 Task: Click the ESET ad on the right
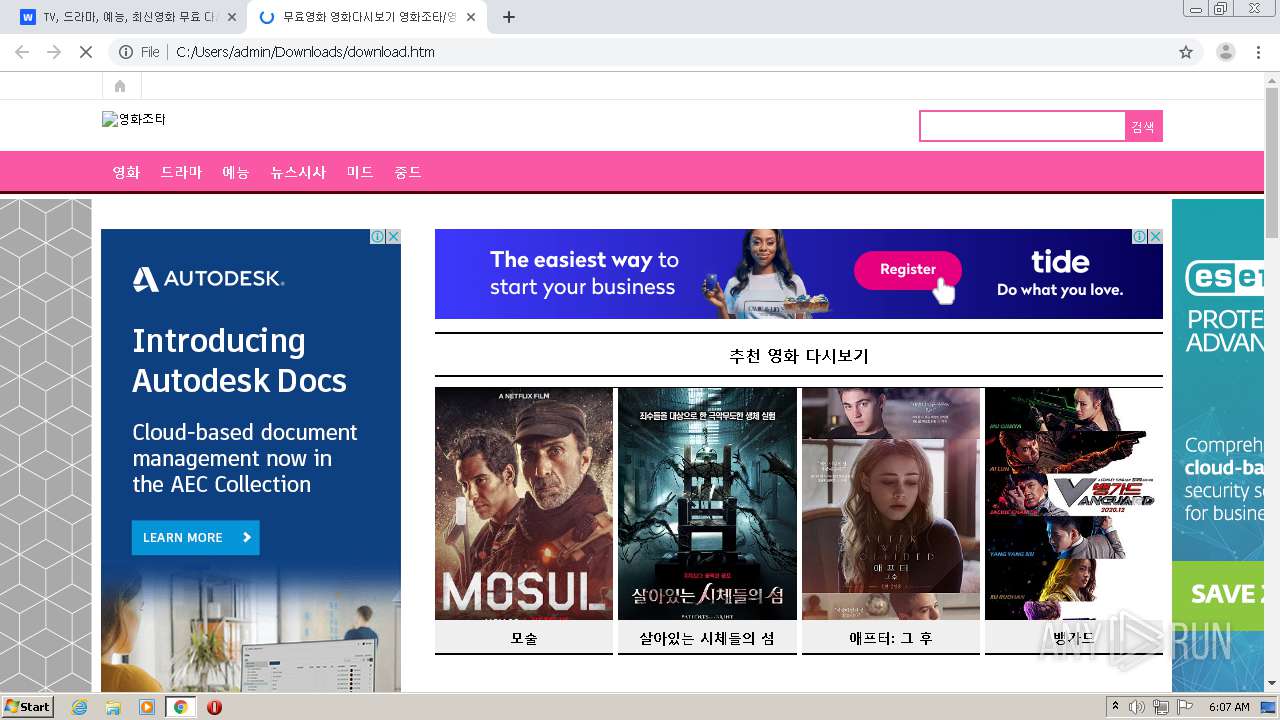point(1217,445)
